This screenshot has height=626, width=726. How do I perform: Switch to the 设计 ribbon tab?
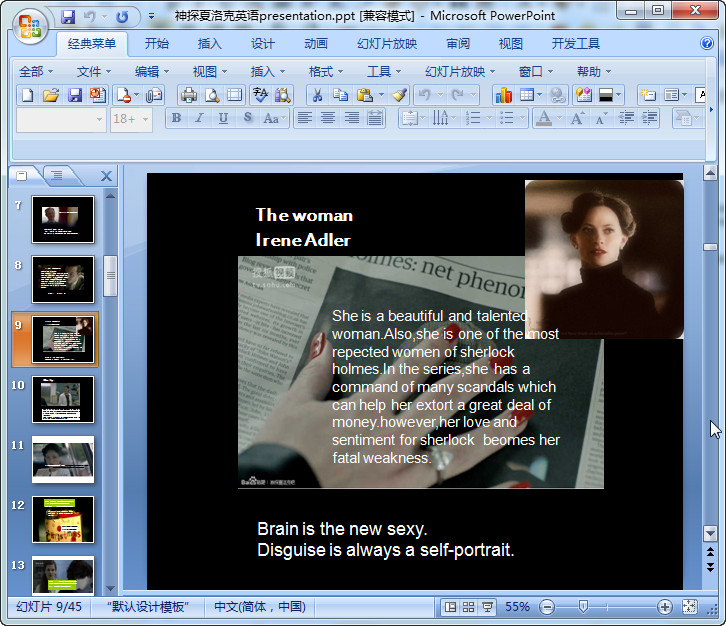(x=263, y=44)
